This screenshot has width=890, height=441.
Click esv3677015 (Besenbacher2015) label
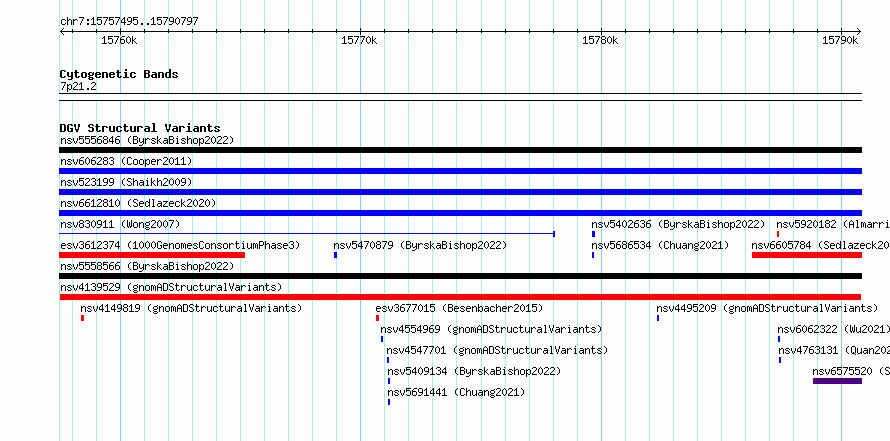(459, 308)
